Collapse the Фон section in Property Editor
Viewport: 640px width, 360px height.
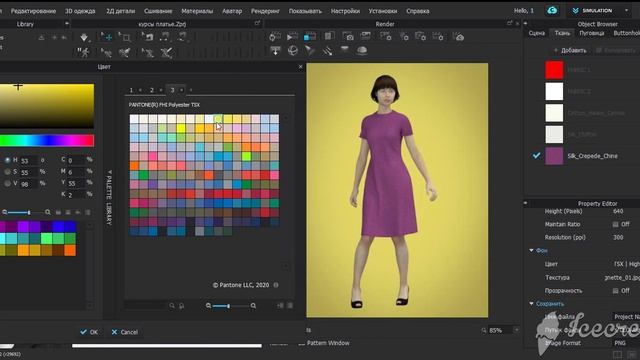[x=531, y=250]
